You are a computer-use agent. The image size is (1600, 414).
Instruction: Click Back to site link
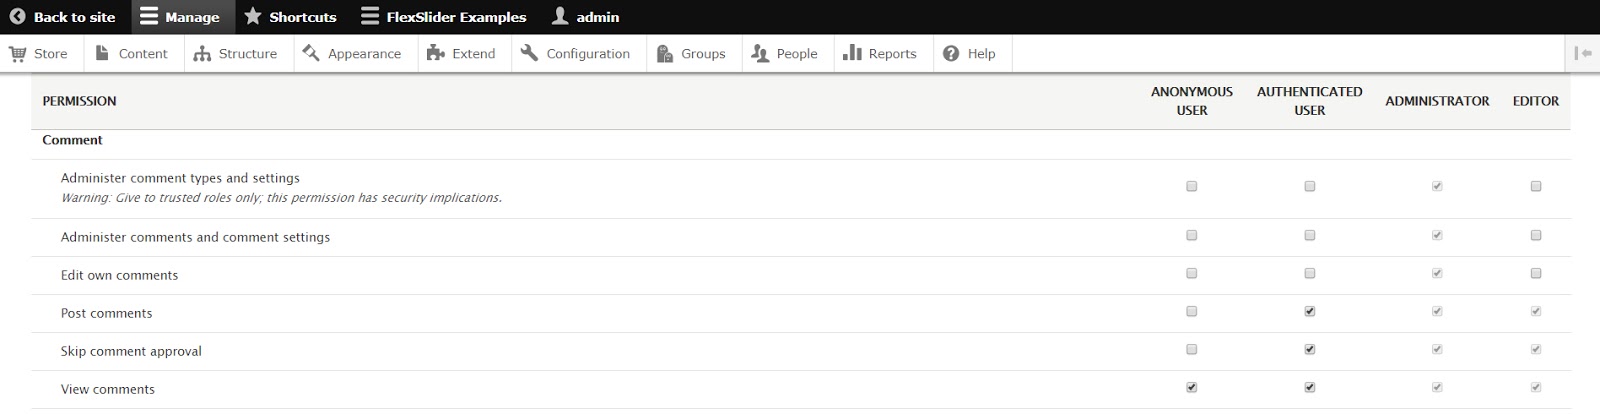63,17
